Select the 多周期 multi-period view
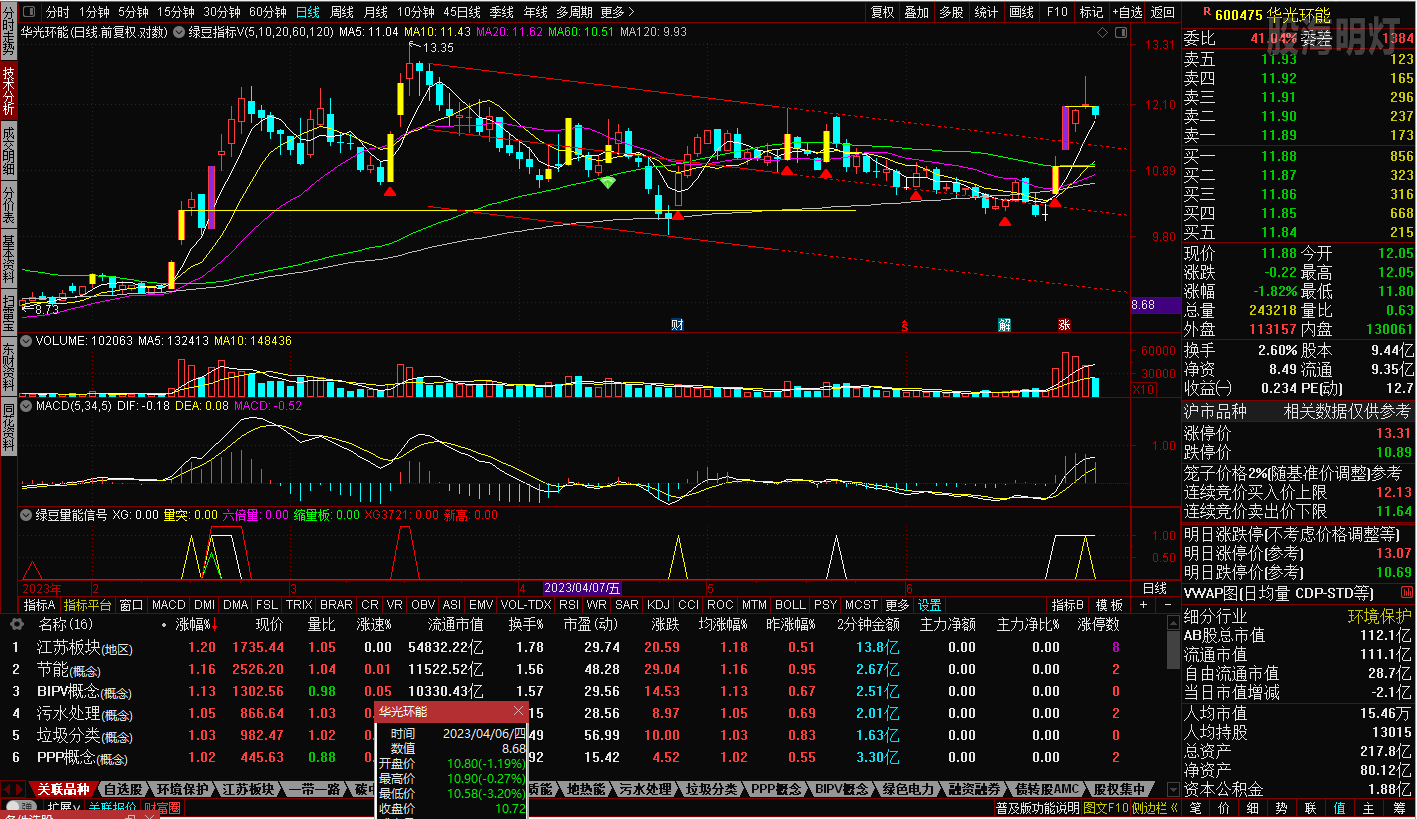 pos(574,13)
